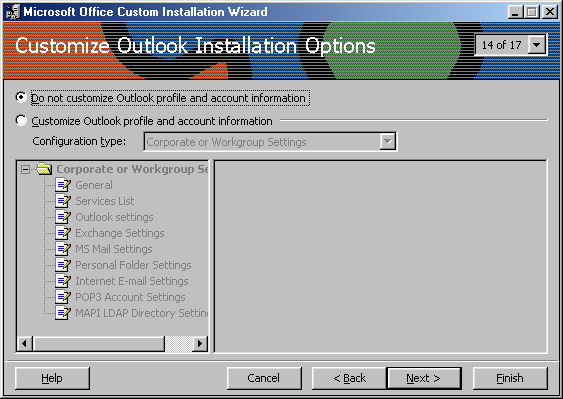Click the Corporate or Workgroup folder icon
This screenshot has width=563, height=399.
45,168
